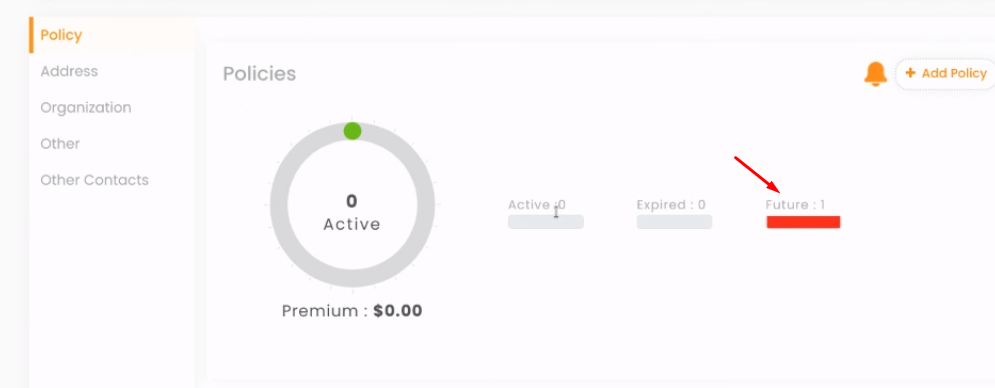Click the red arrow pointing to Future
The width and height of the screenshot is (995, 388).
click(757, 175)
